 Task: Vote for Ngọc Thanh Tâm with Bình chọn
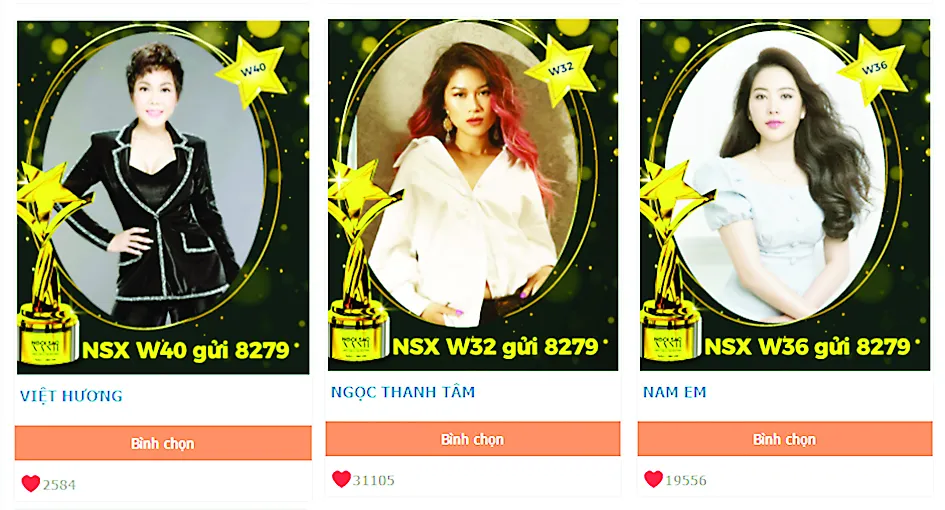click(x=473, y=439)
